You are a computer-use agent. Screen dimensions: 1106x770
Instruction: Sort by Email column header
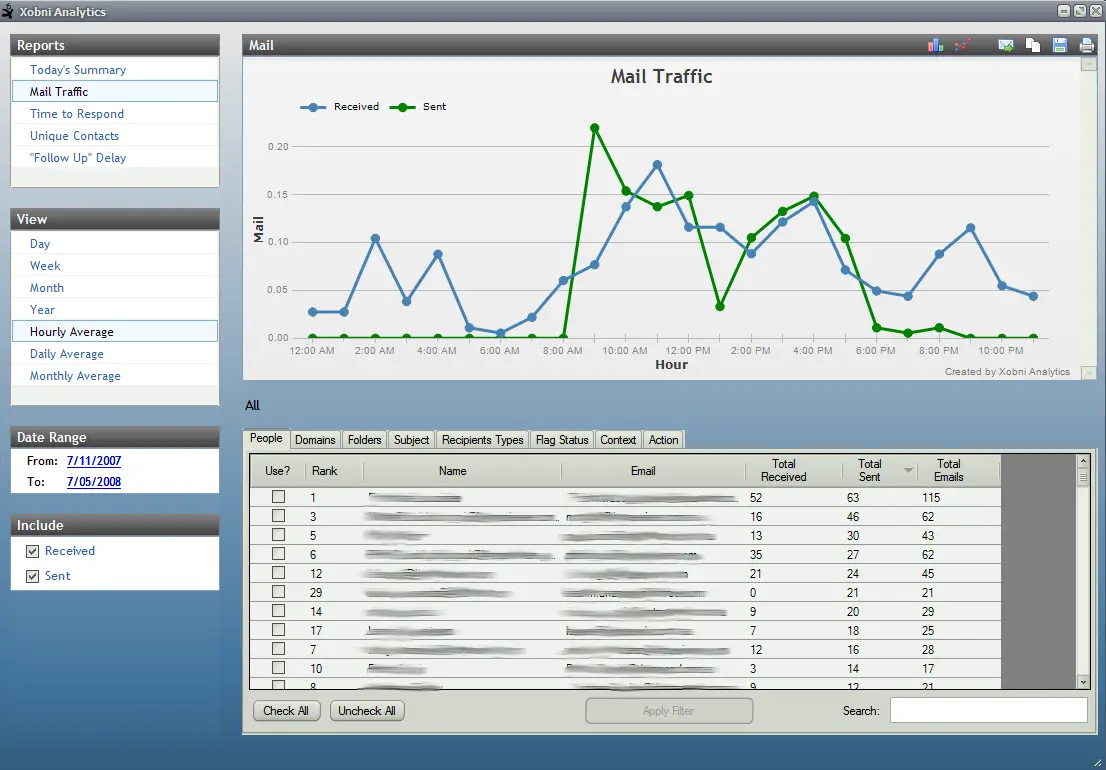[x=653, y=470]
